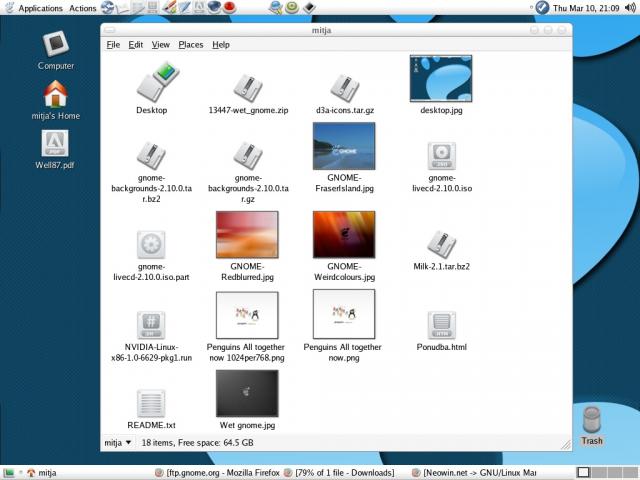Click the '18 items, Free space: 64.5 GB' status text
This screenshot has width=640, height=480.
pos(198,442)
